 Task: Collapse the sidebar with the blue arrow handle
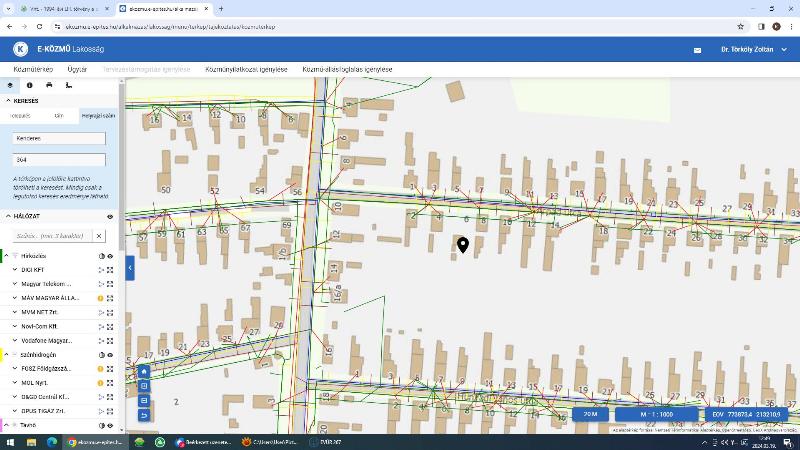[x=129, y=268]
